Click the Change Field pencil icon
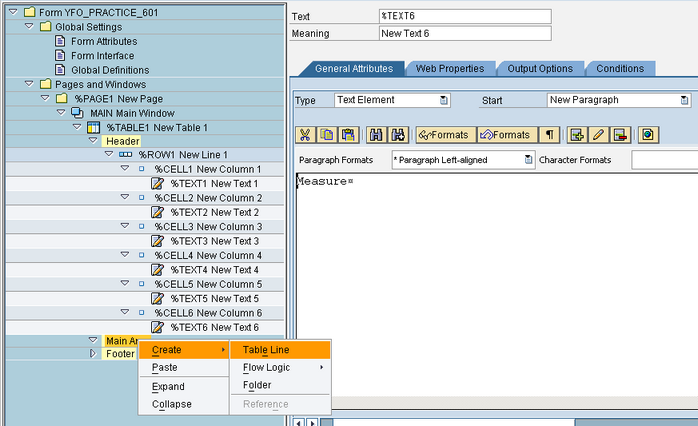This screenshot has width=698, height=426. tap(598, 134)
